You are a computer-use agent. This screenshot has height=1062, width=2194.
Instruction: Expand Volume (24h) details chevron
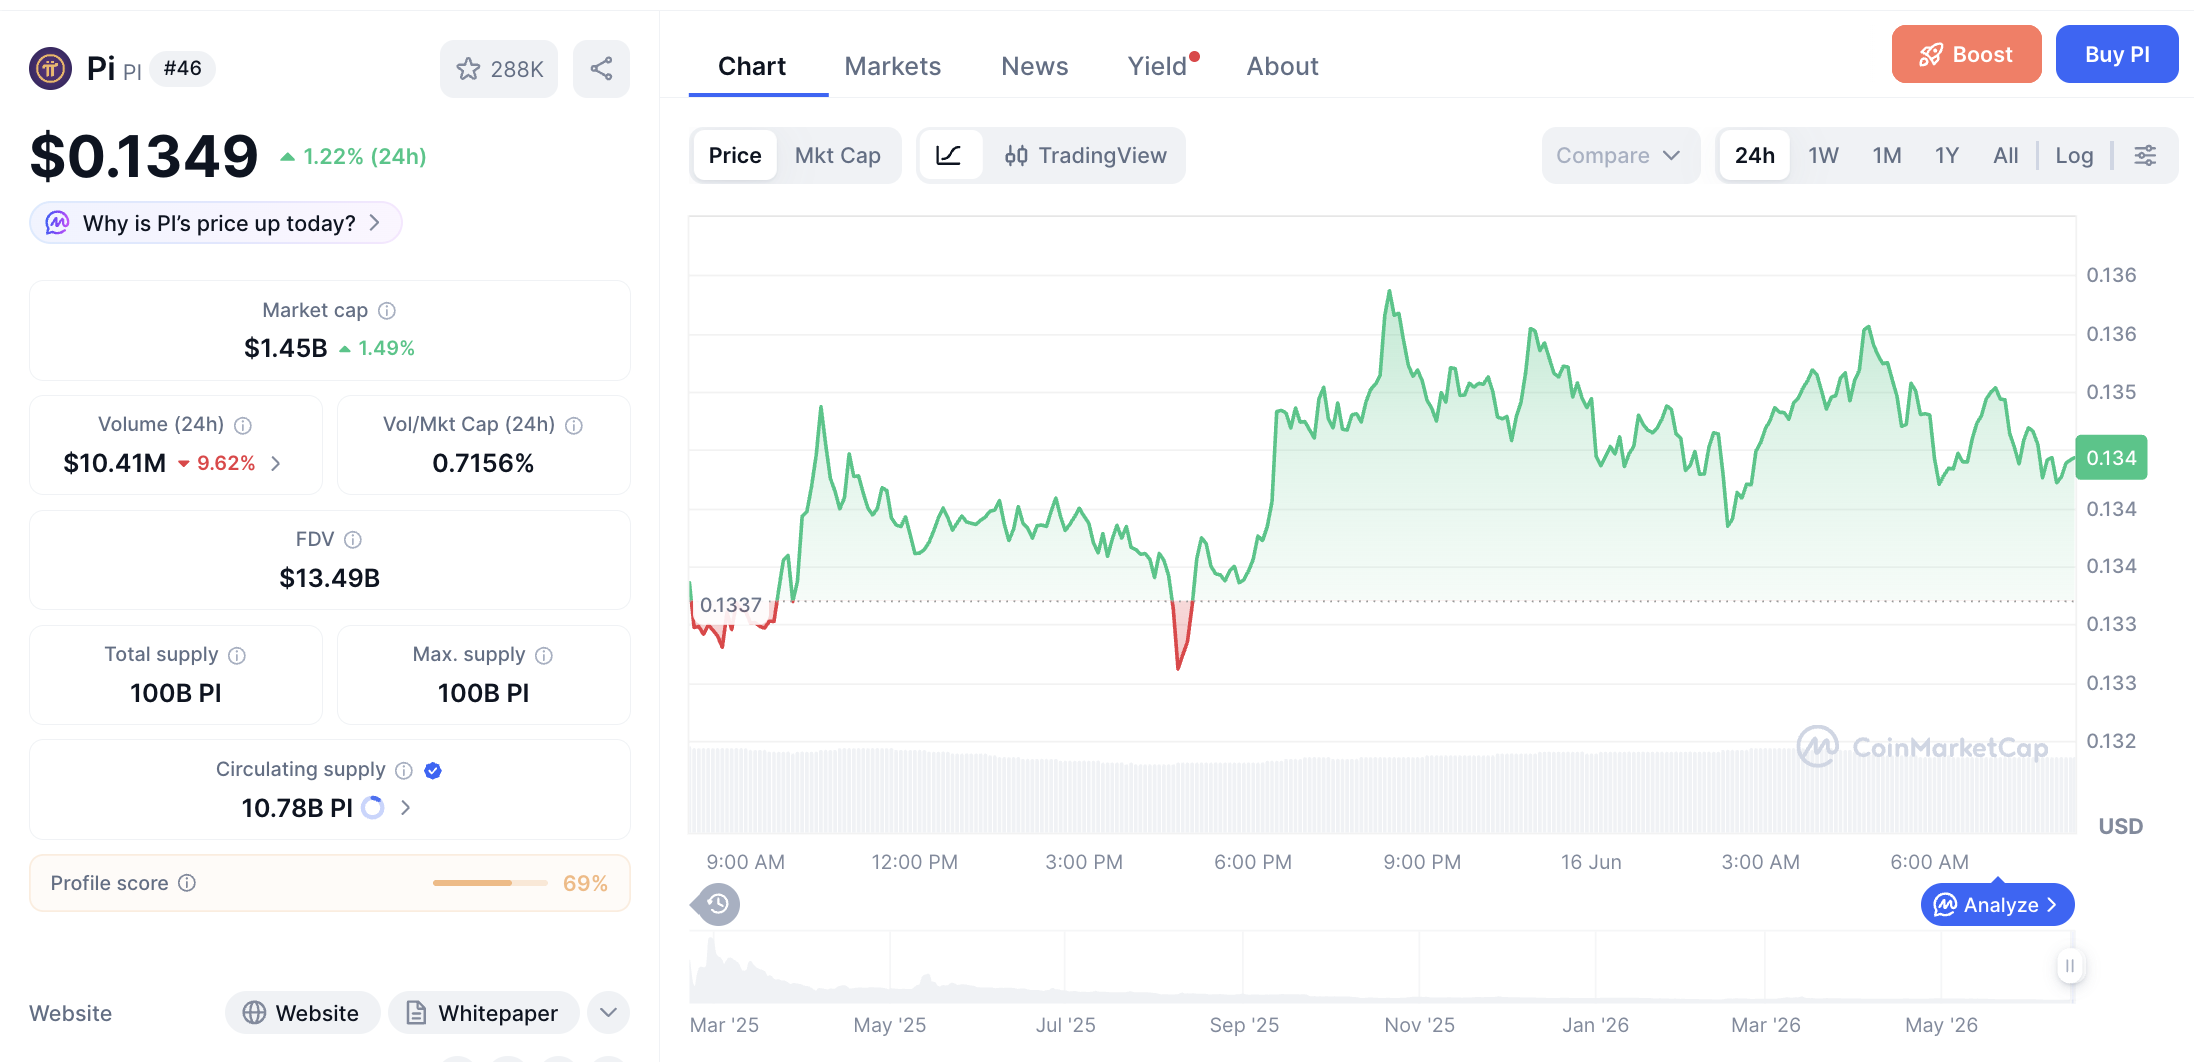(276, 463)
